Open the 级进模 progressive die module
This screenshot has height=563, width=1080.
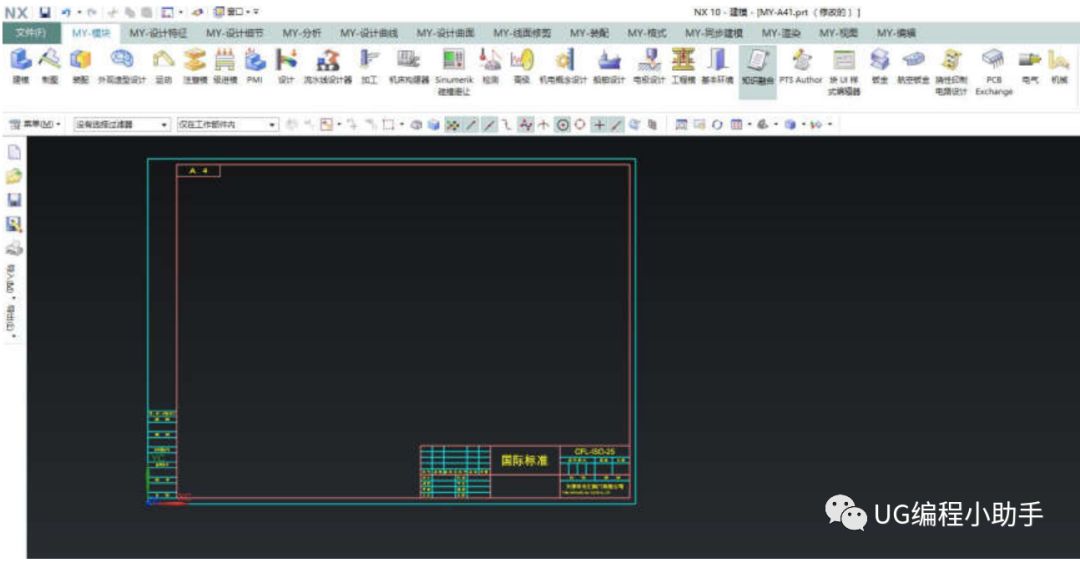225,66
